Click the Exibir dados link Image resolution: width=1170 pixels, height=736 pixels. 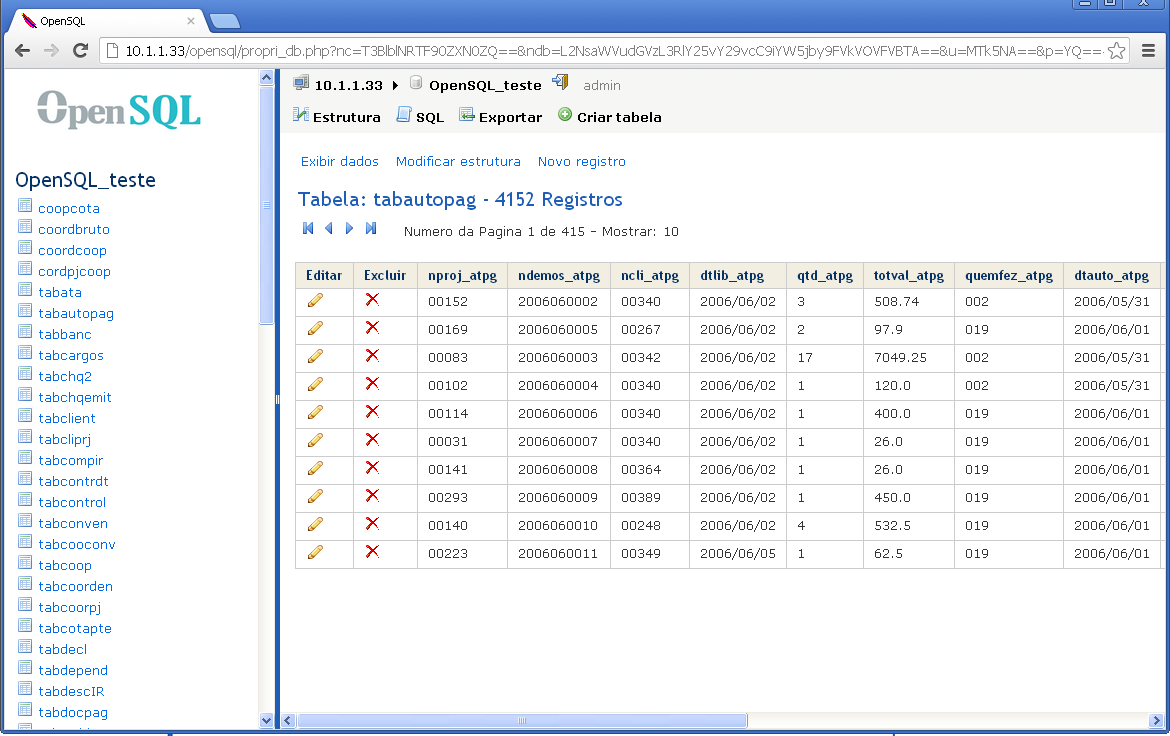click(340, 161)
